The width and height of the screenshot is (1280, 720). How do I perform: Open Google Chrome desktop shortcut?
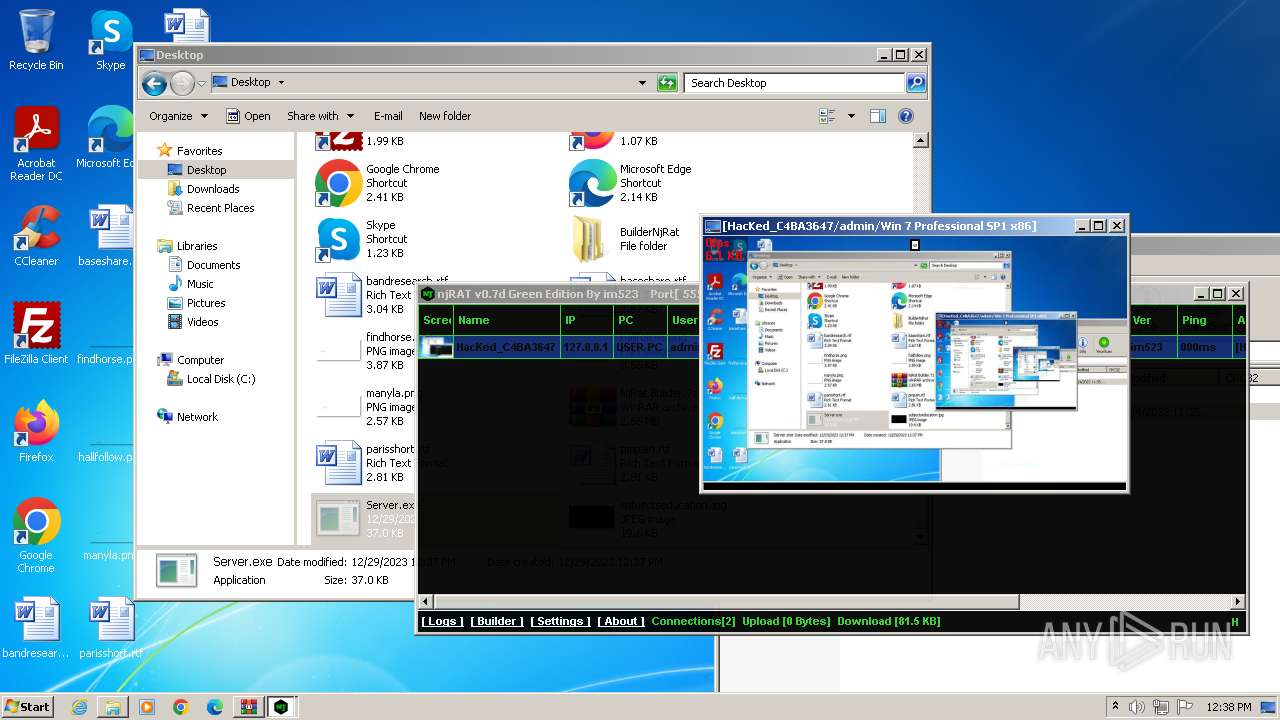click(36, 535)
